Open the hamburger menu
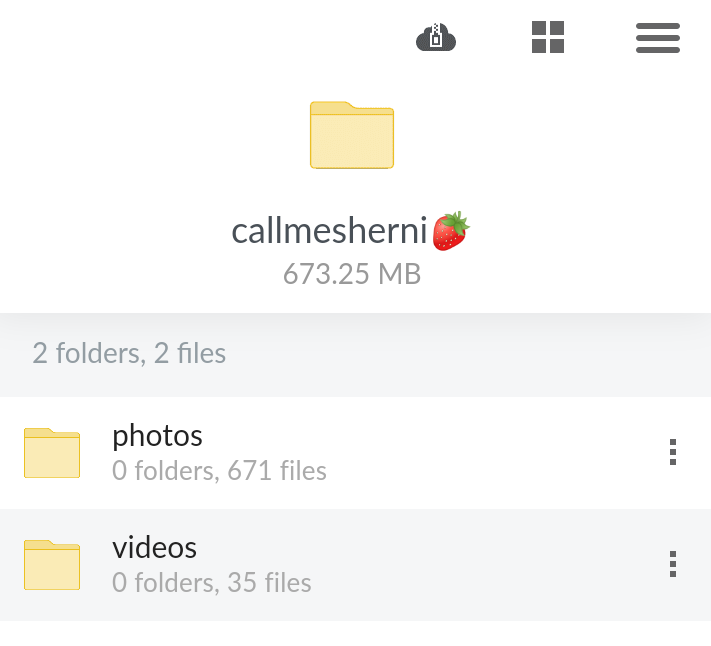The width and height of the screenshot is (711, 646). click(x=657, y=38)
